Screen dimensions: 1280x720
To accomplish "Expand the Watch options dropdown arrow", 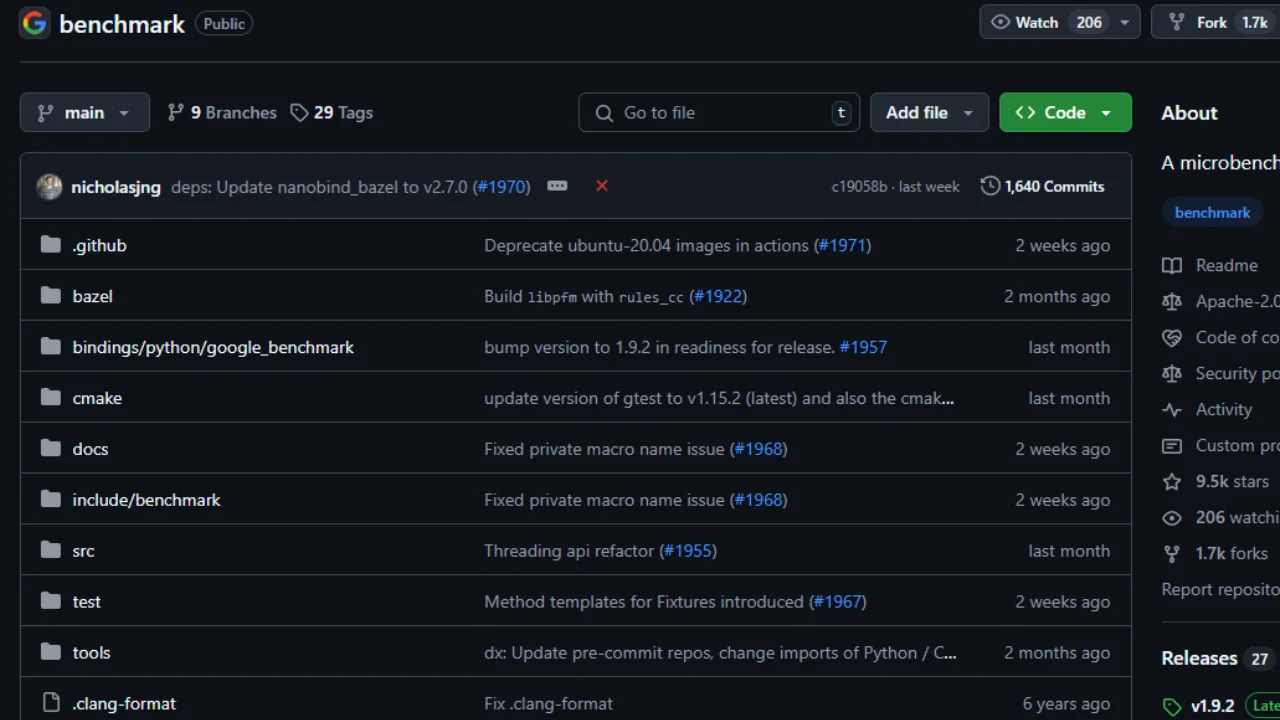I will [x=1124, y=23].
